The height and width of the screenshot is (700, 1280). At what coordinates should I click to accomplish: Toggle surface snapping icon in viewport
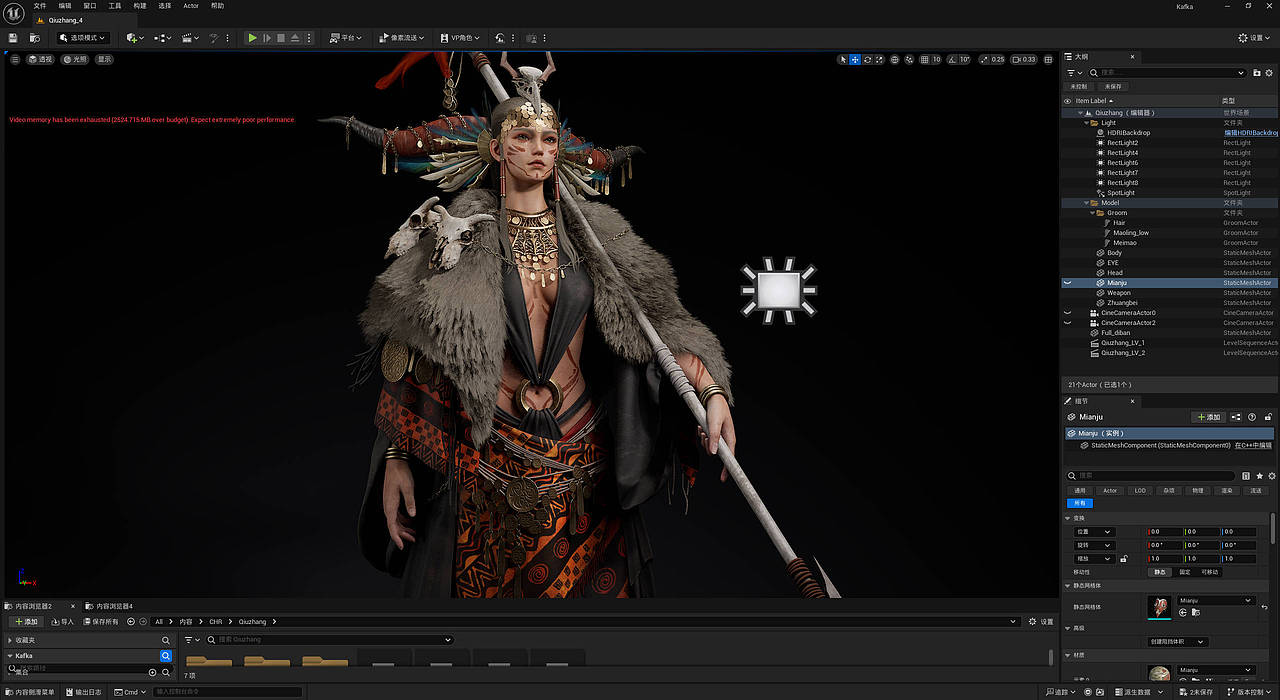click(x=909, y=59)
